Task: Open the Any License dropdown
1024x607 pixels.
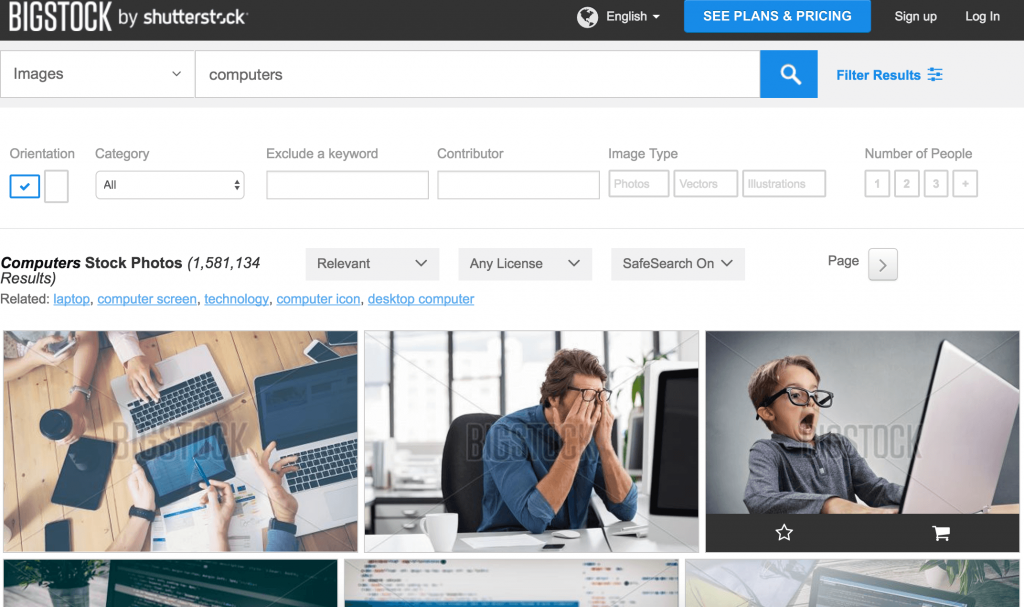Action: coord(525,263)
